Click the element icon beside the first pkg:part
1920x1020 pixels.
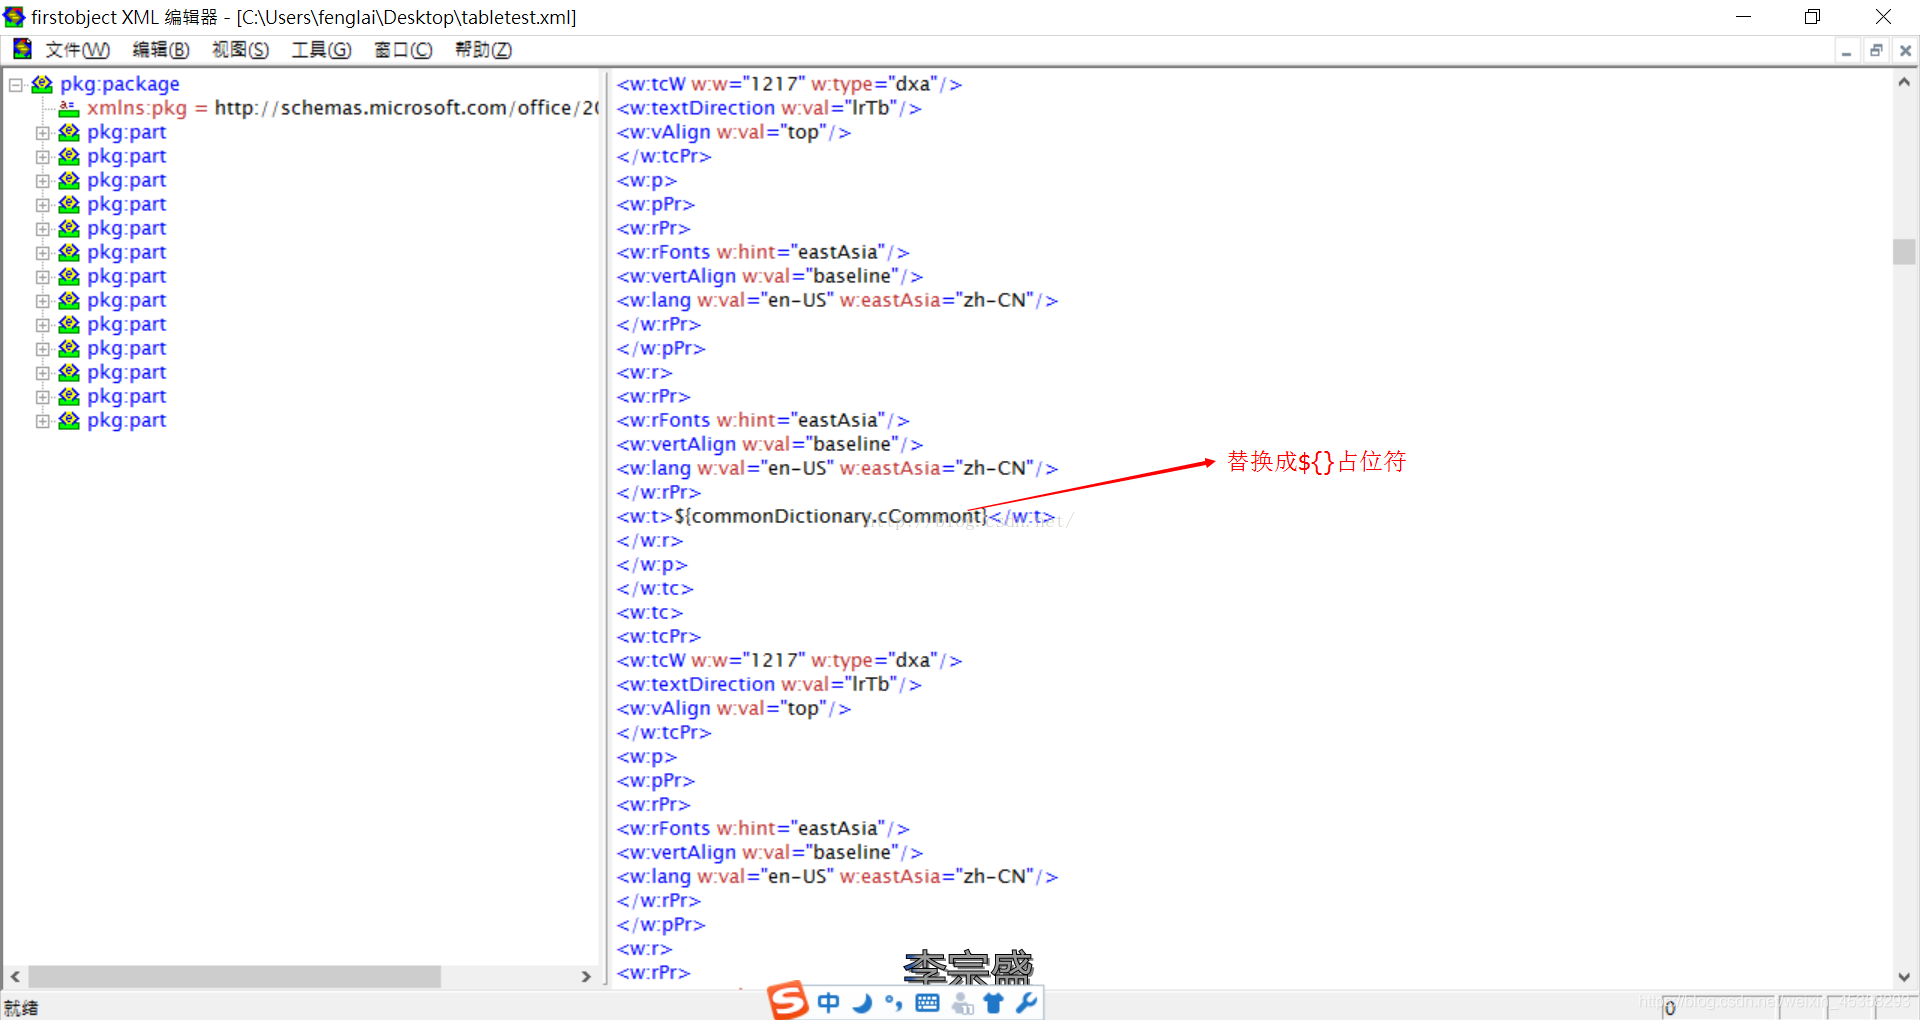point(67,132)
